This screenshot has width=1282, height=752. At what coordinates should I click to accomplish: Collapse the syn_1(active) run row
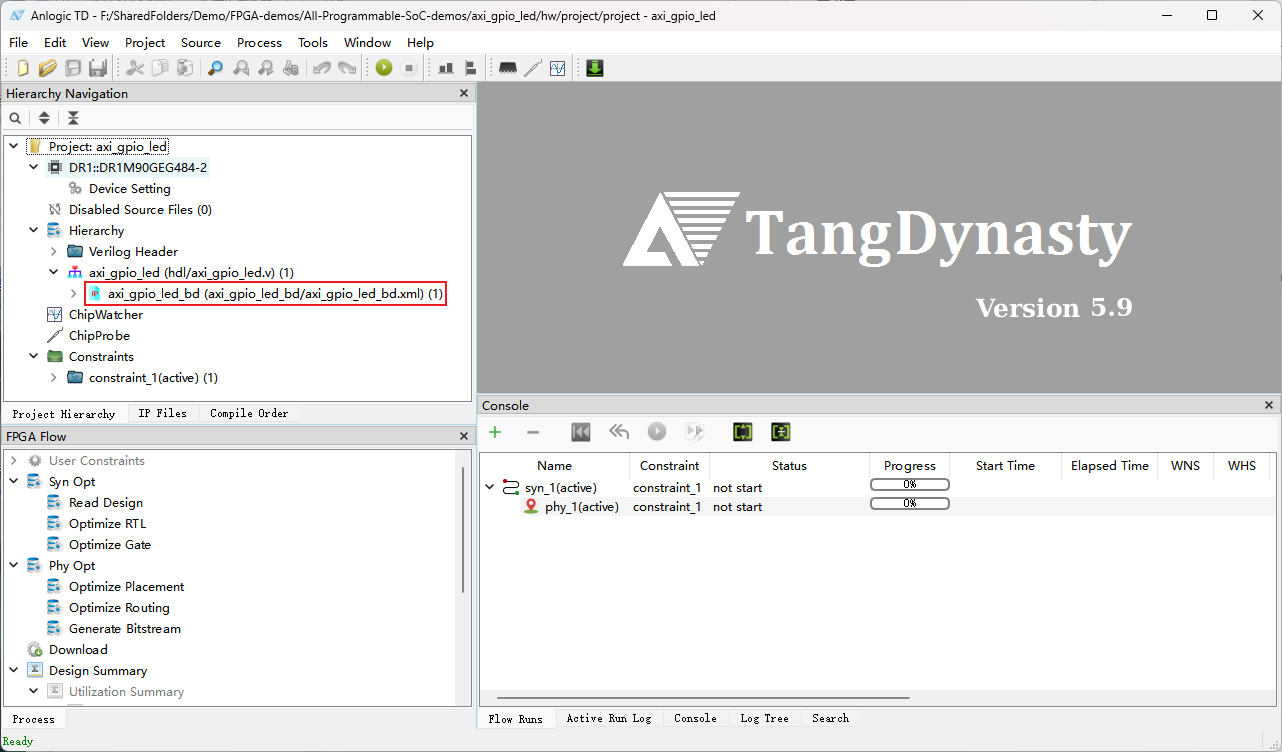click(490, 488)
